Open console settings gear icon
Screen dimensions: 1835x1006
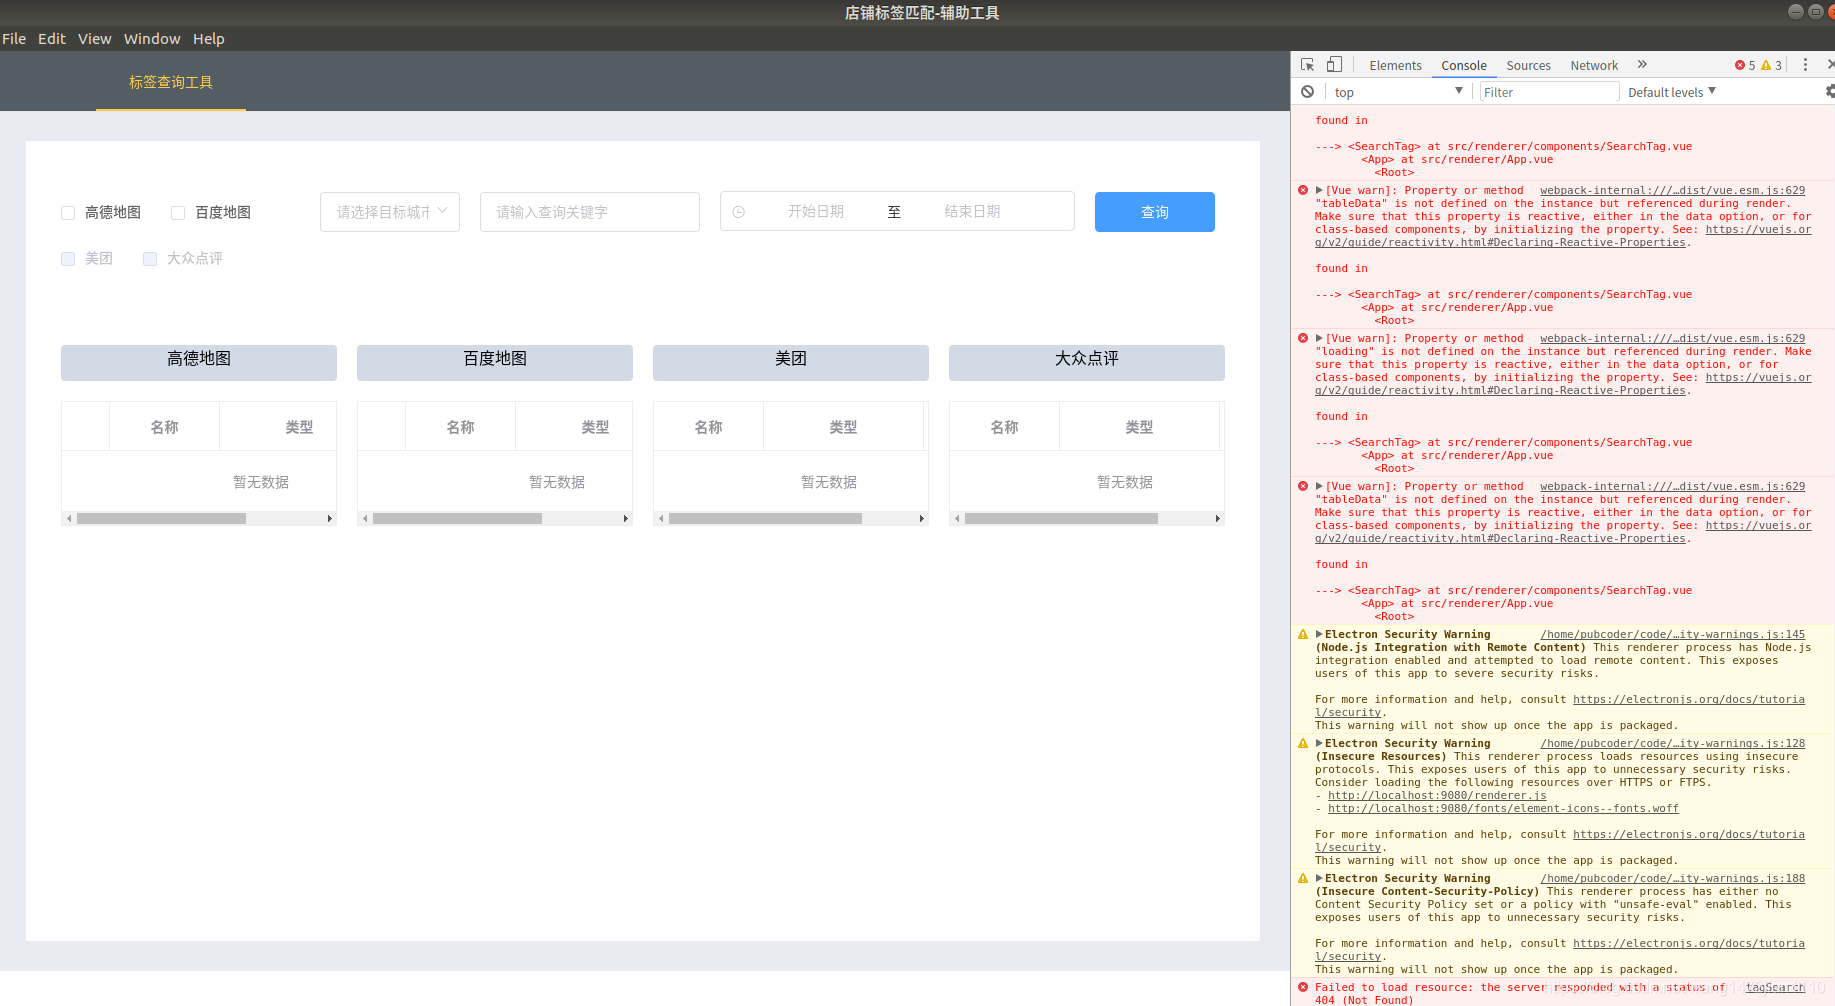tap(1829, 92)
